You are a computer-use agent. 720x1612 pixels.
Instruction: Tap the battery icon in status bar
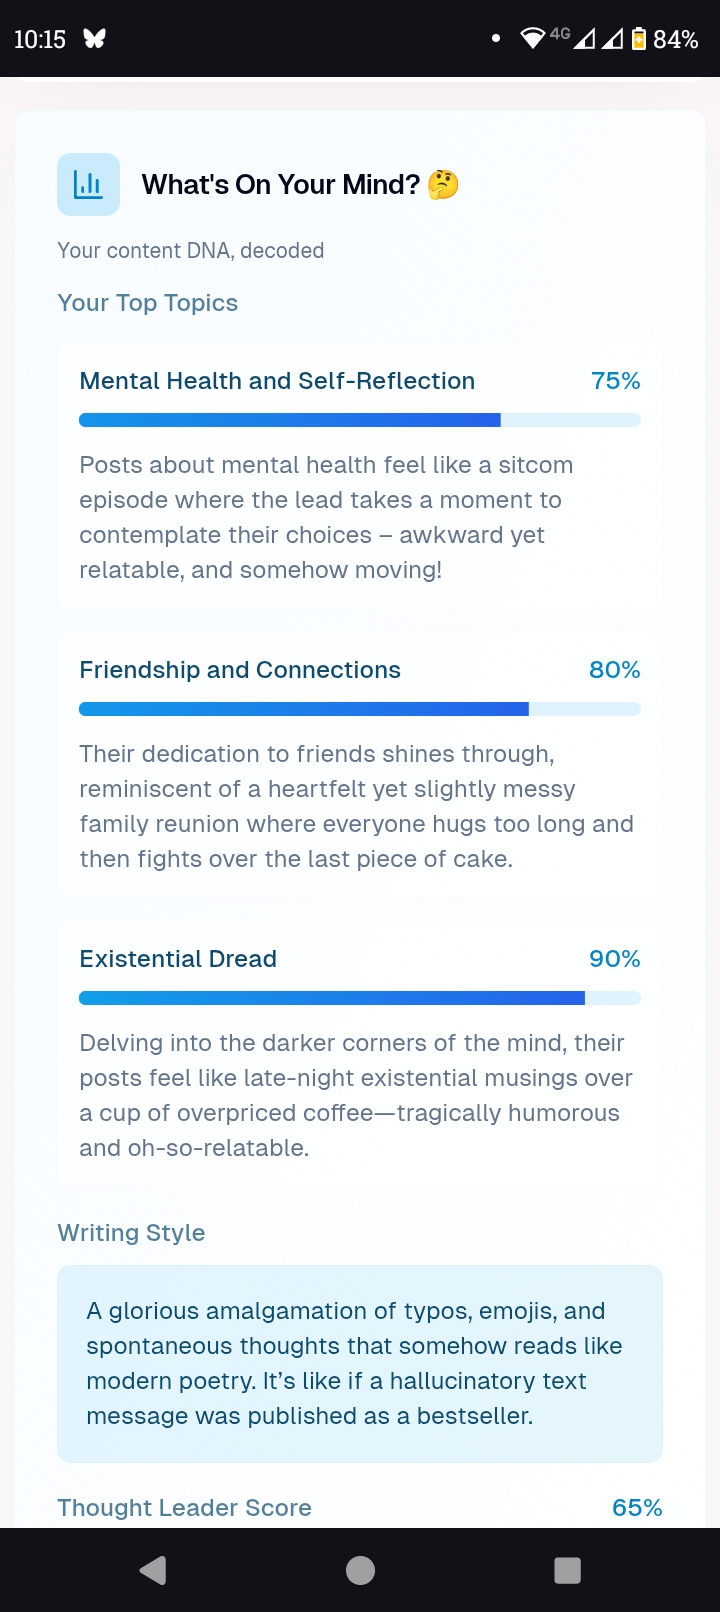click(x=638, y=39)
